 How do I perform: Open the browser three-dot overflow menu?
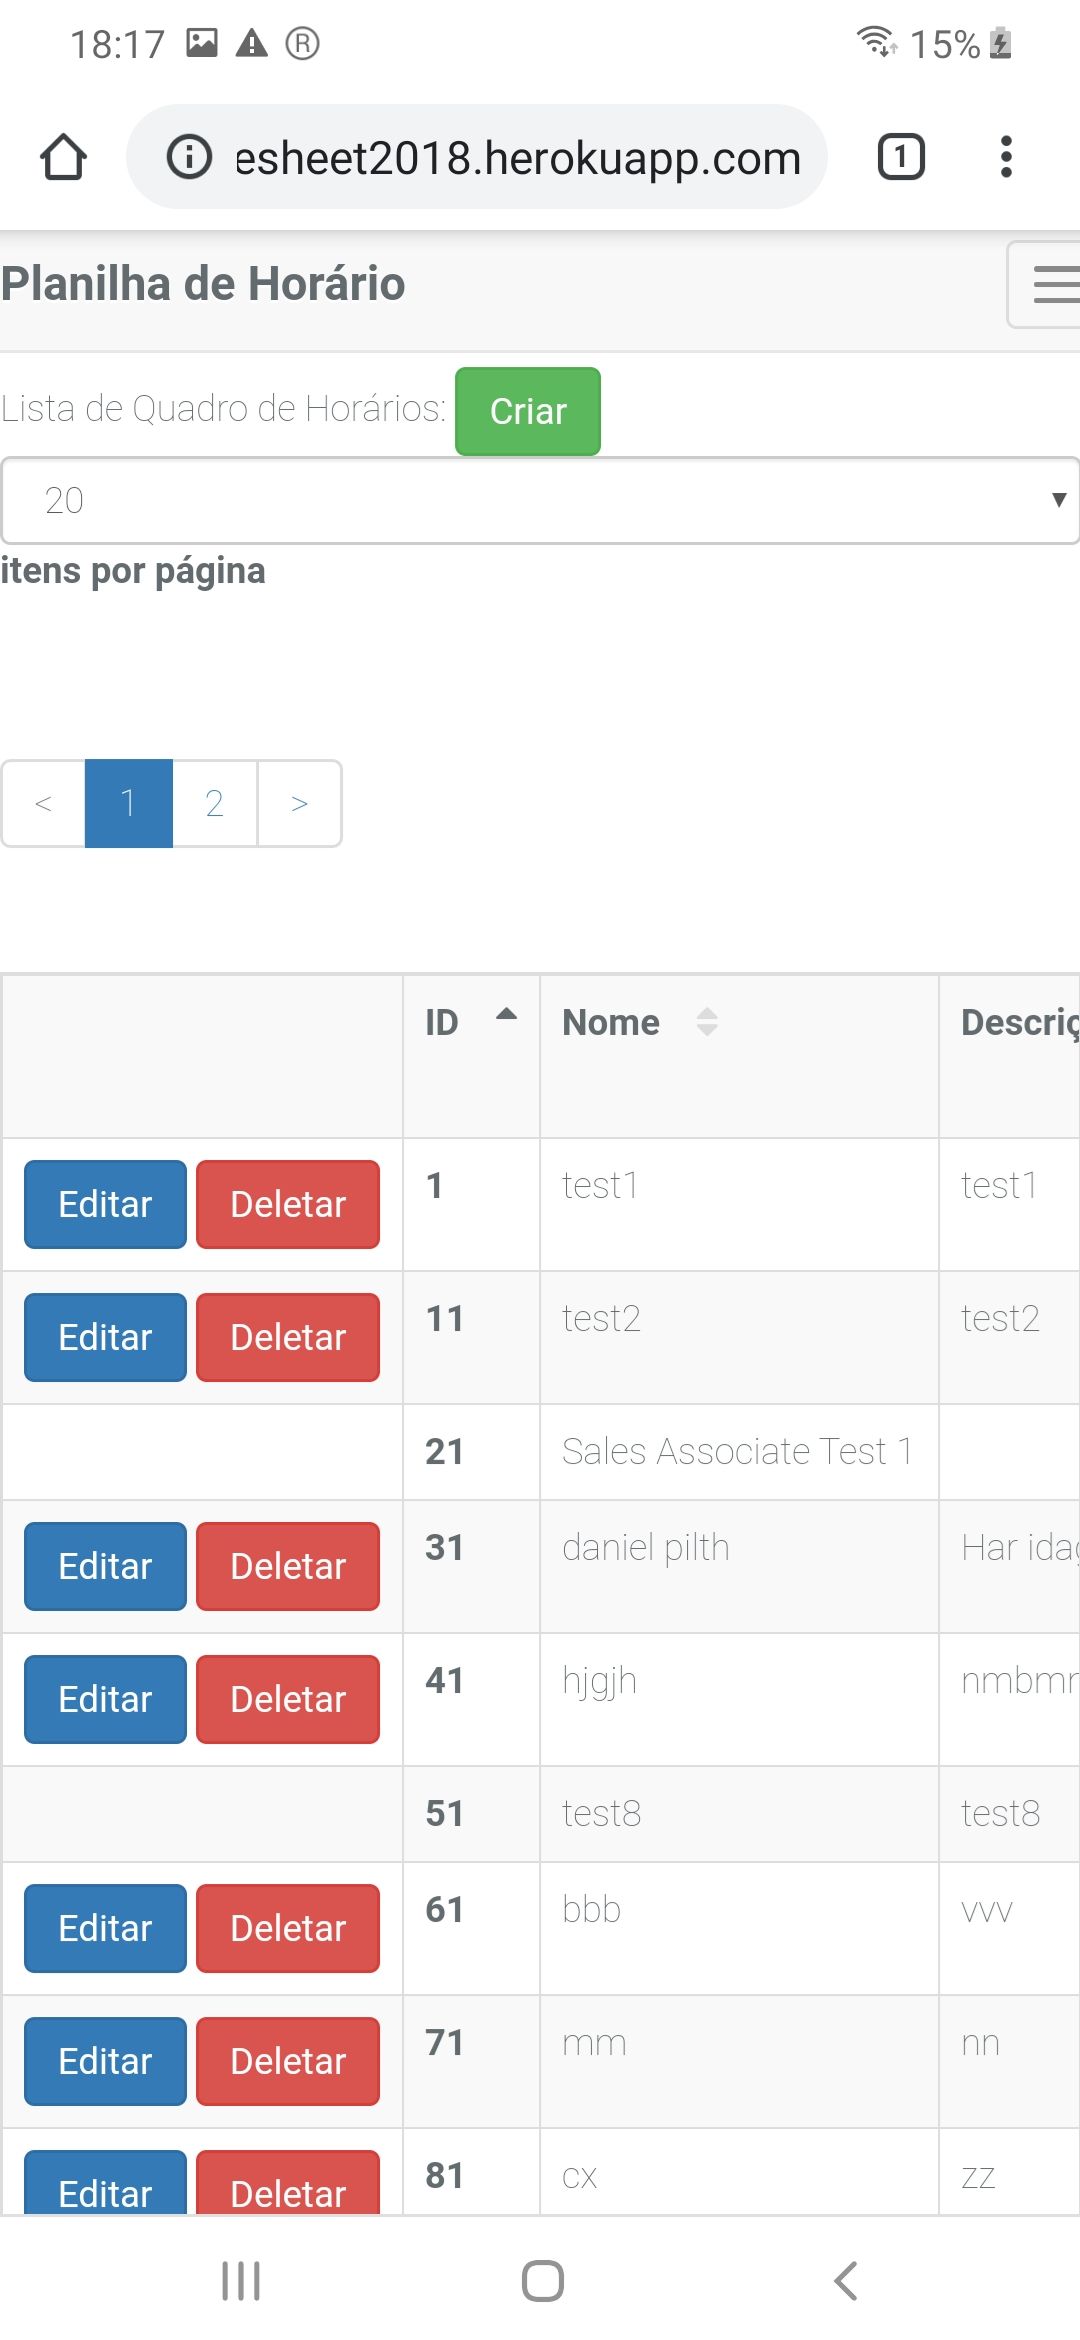click(1006, 157)
